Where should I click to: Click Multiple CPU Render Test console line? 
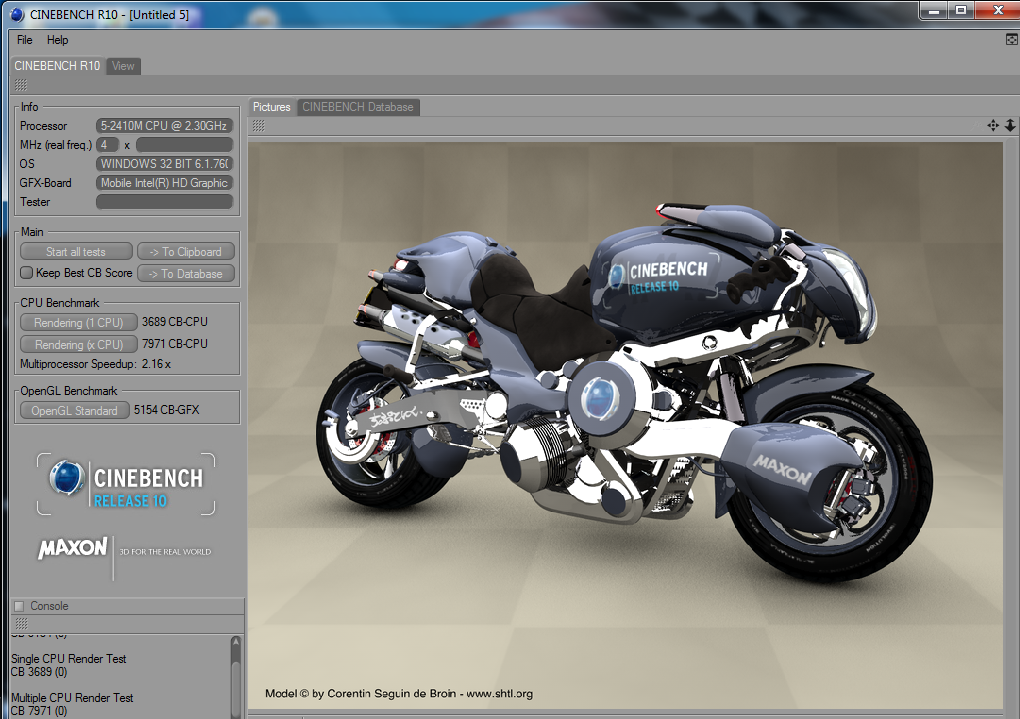[72, 698]
